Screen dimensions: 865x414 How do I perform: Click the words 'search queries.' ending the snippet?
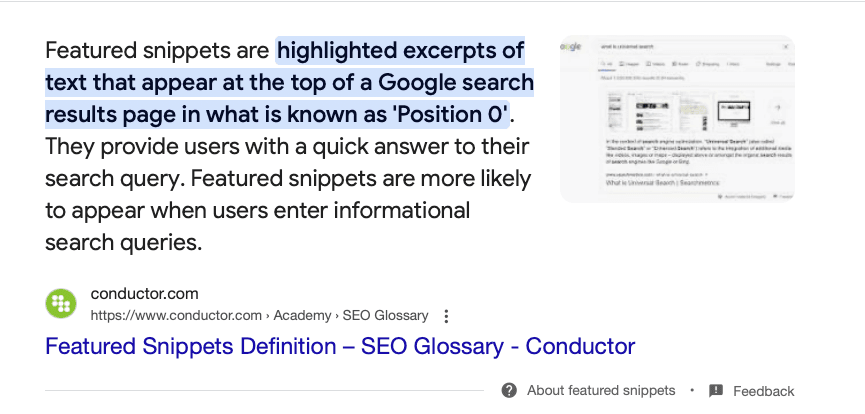[x=124, y=243]
